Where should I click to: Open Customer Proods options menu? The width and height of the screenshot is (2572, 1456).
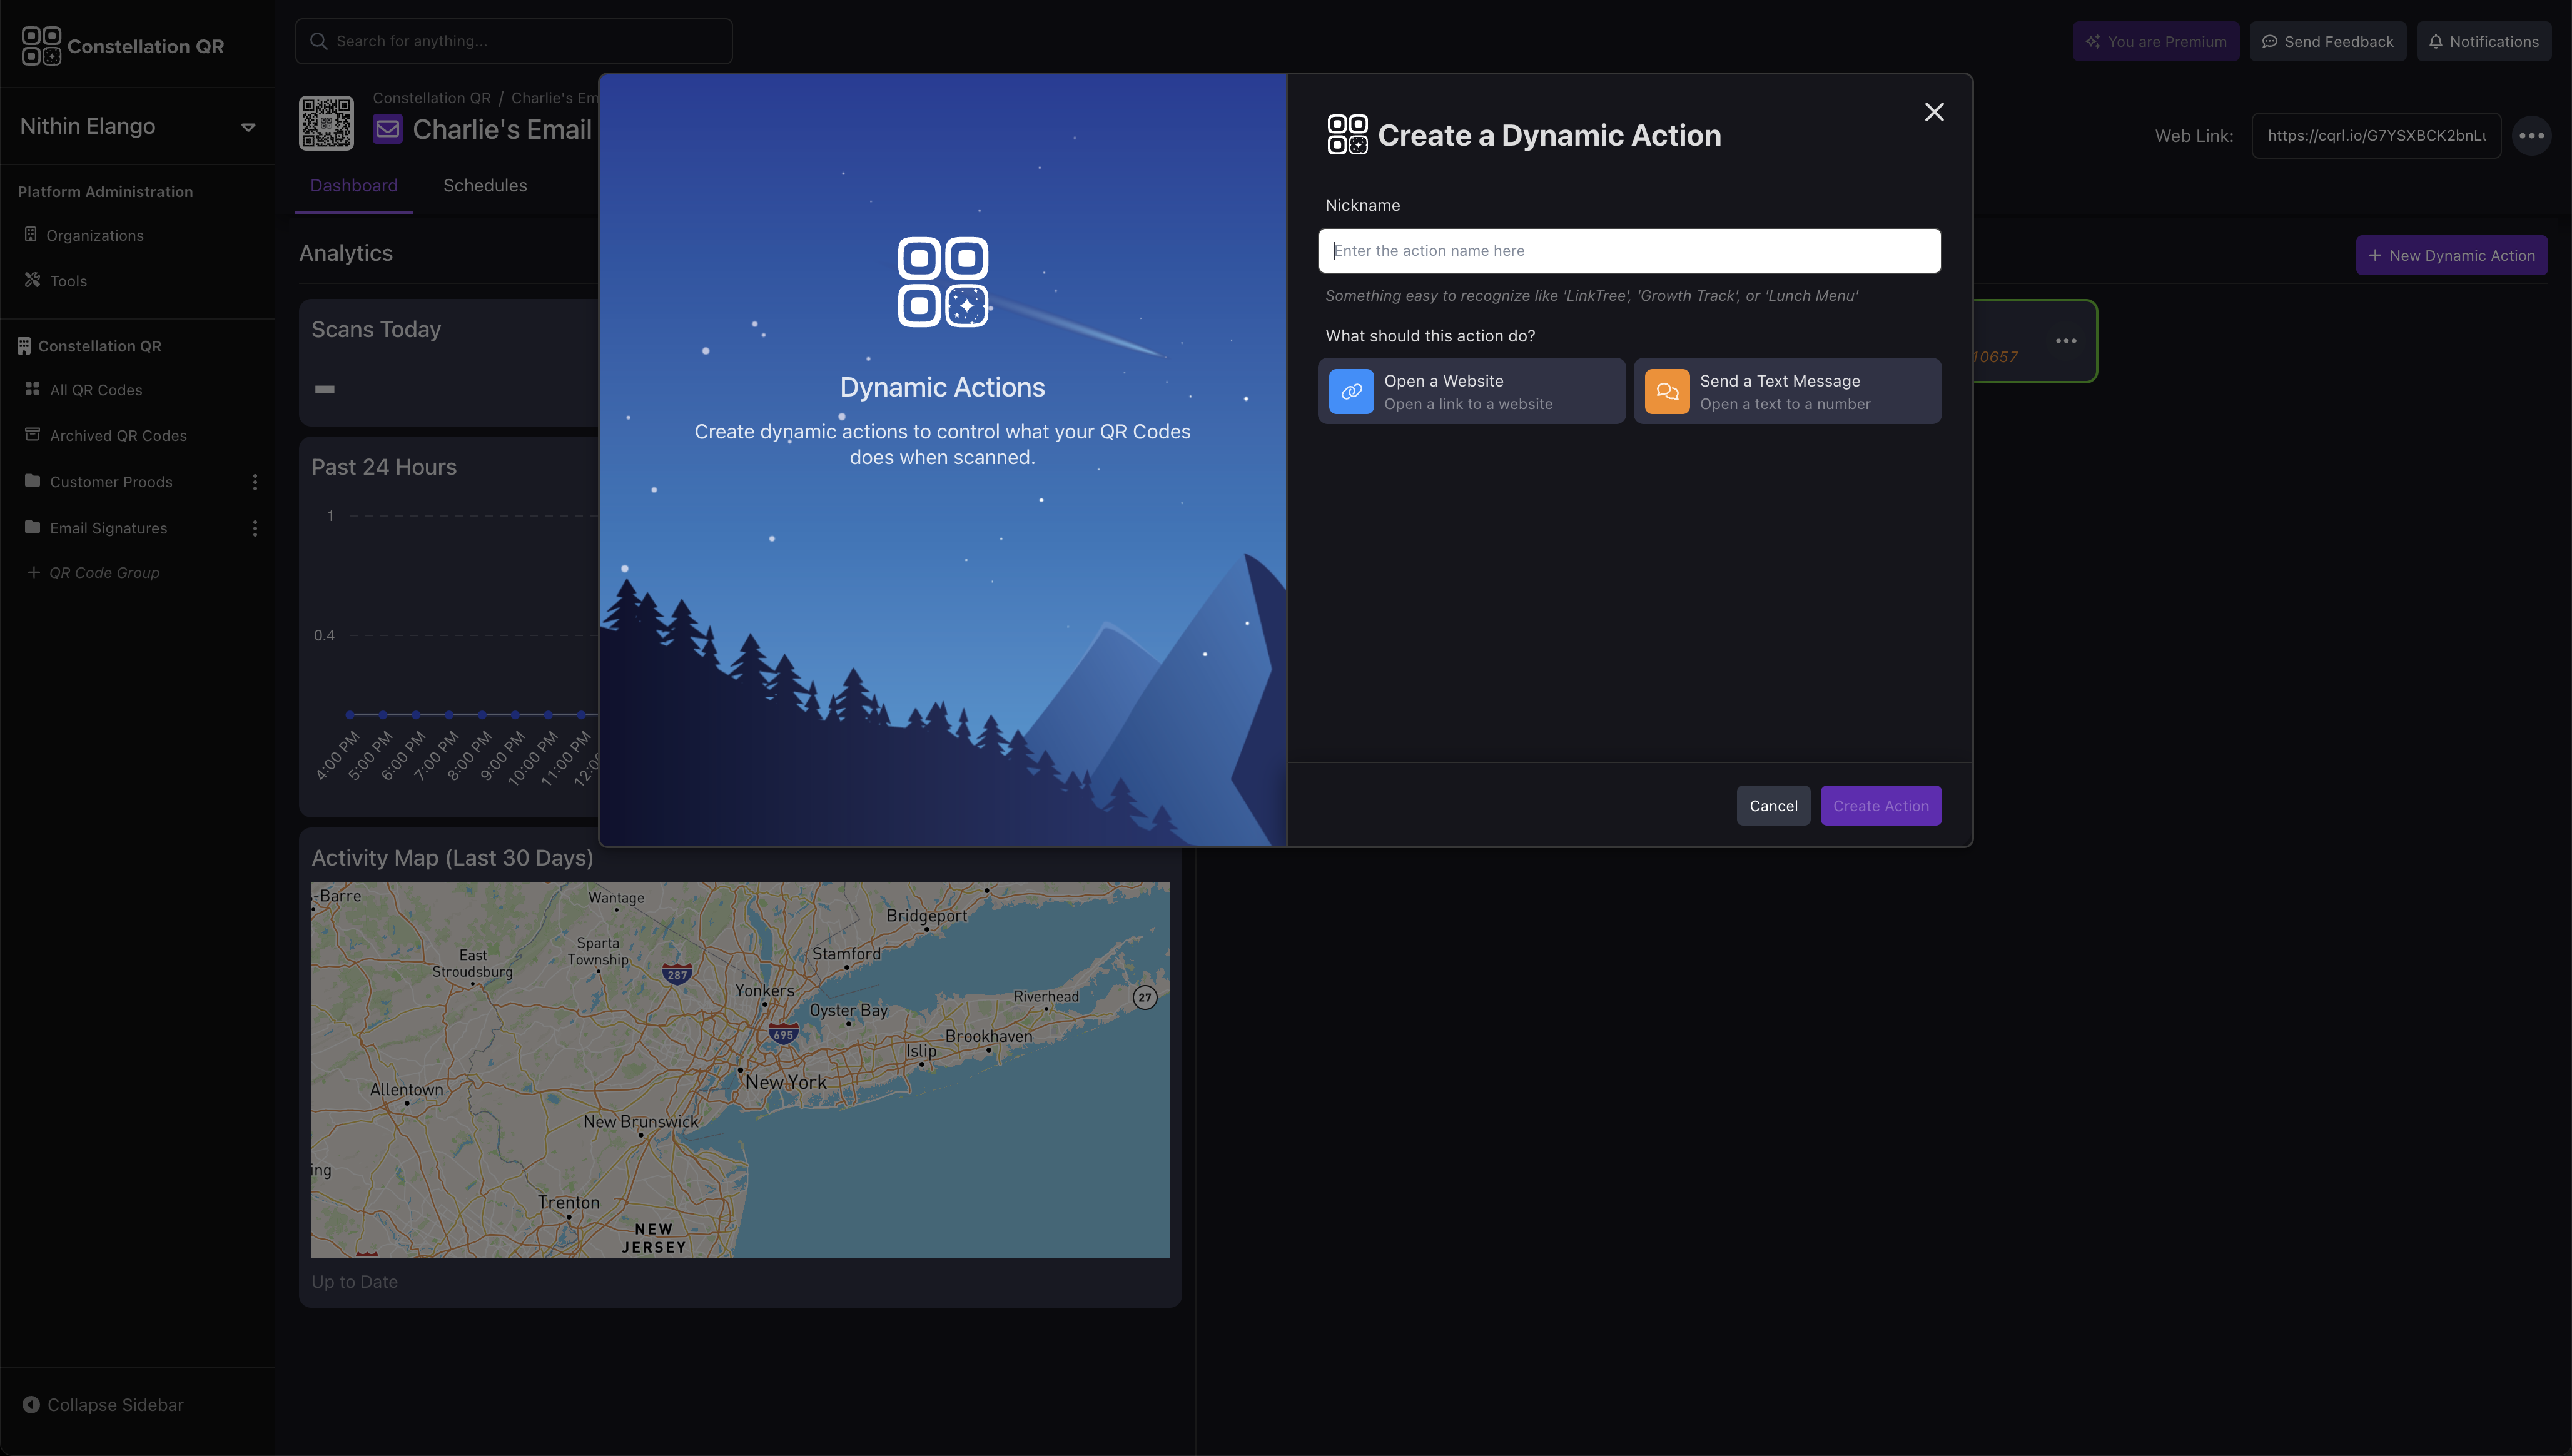(255, 482)
